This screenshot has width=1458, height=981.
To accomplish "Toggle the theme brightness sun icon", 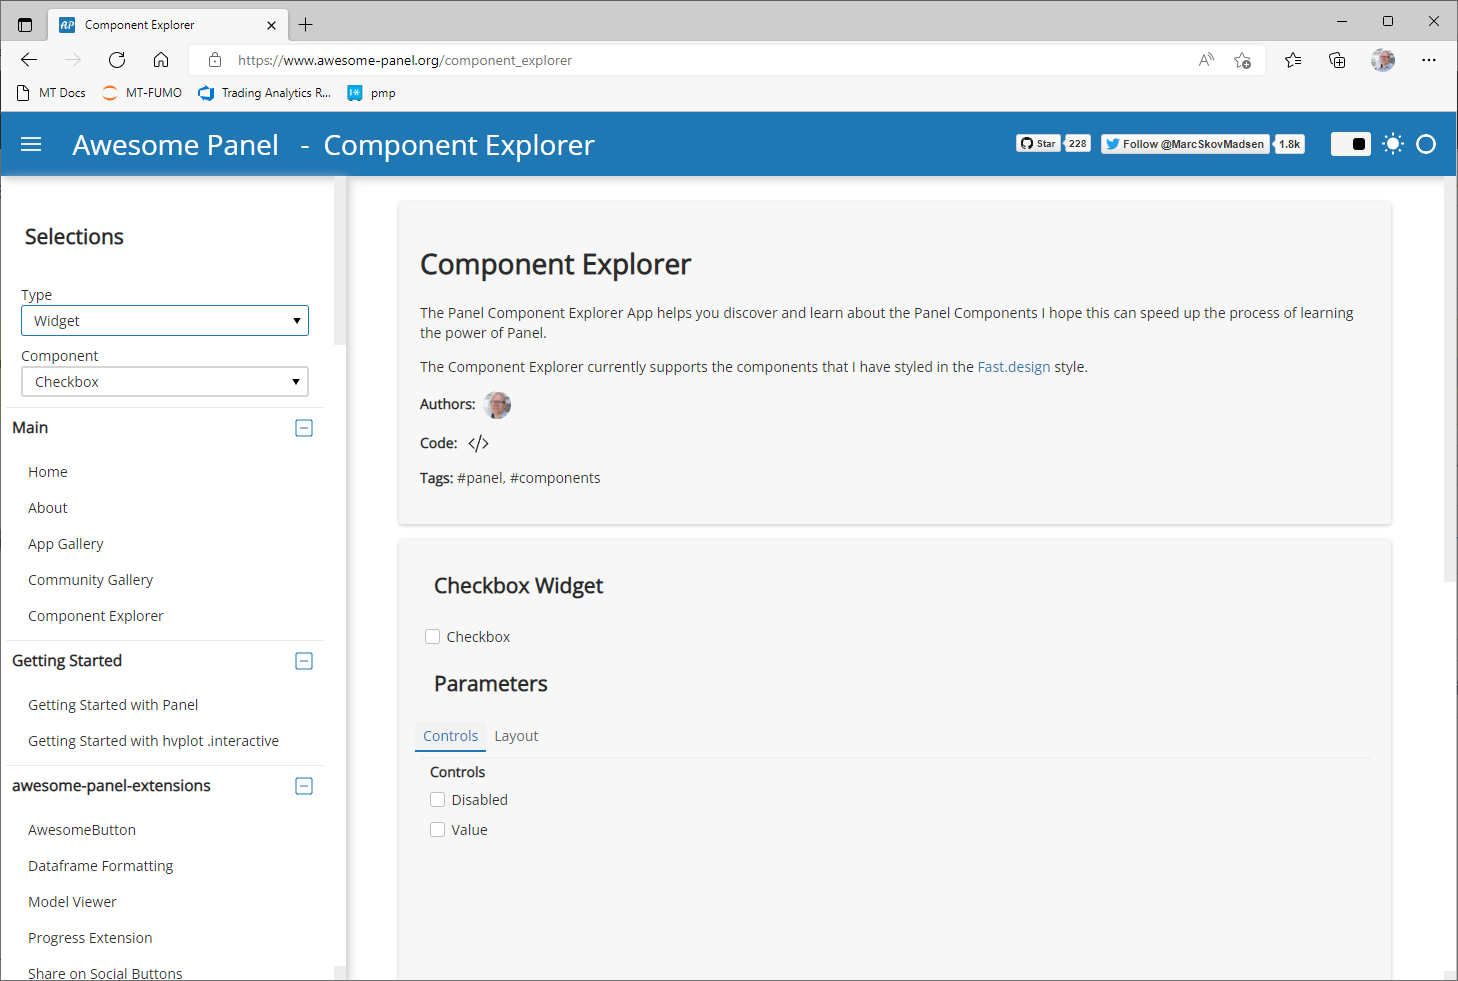I will tap(1392, 143).
